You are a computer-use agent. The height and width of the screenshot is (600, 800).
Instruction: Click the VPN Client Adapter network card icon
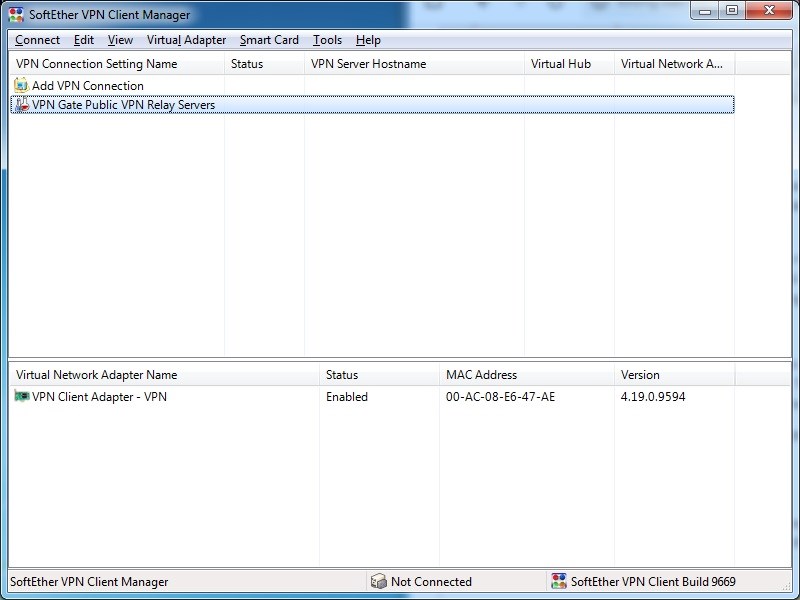pos(21,397)
